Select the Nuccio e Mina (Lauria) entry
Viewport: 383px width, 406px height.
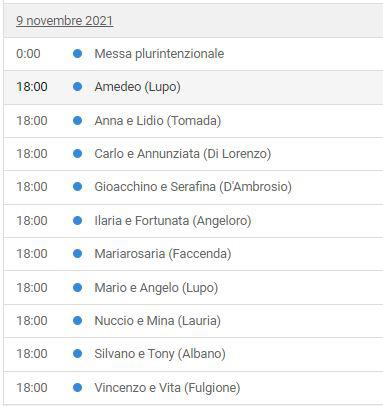point(157,321)
